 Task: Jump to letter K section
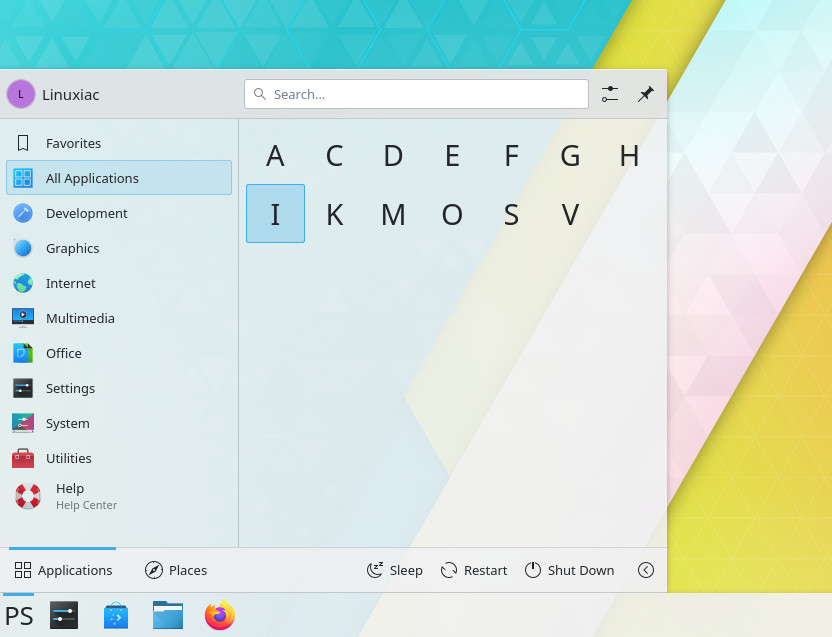[x=334, y=214]
